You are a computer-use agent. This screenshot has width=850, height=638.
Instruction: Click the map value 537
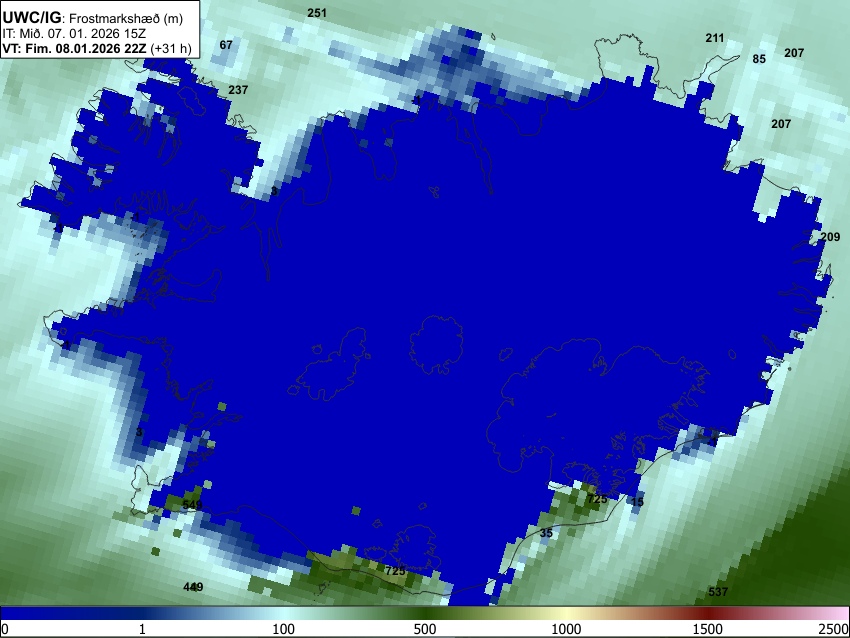click(718, 592)
